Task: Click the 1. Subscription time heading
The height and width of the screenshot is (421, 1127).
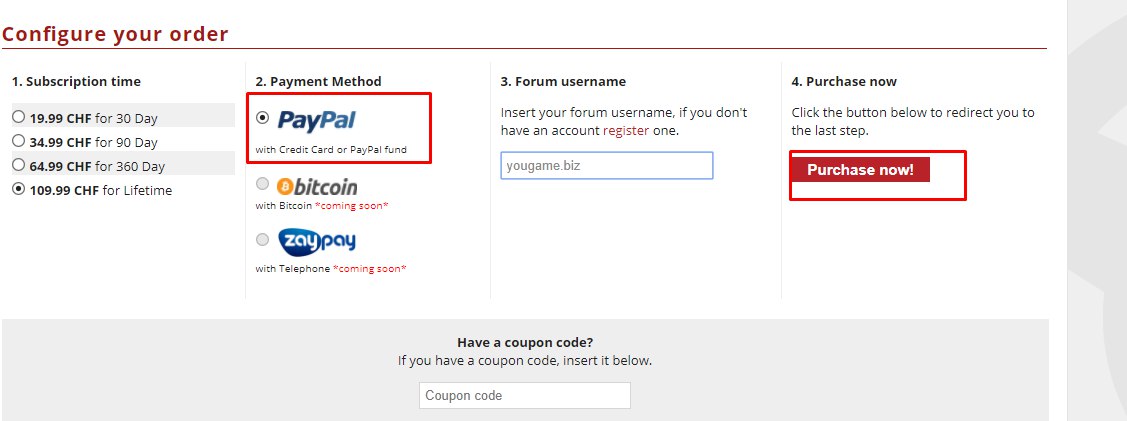Action: 76,81
